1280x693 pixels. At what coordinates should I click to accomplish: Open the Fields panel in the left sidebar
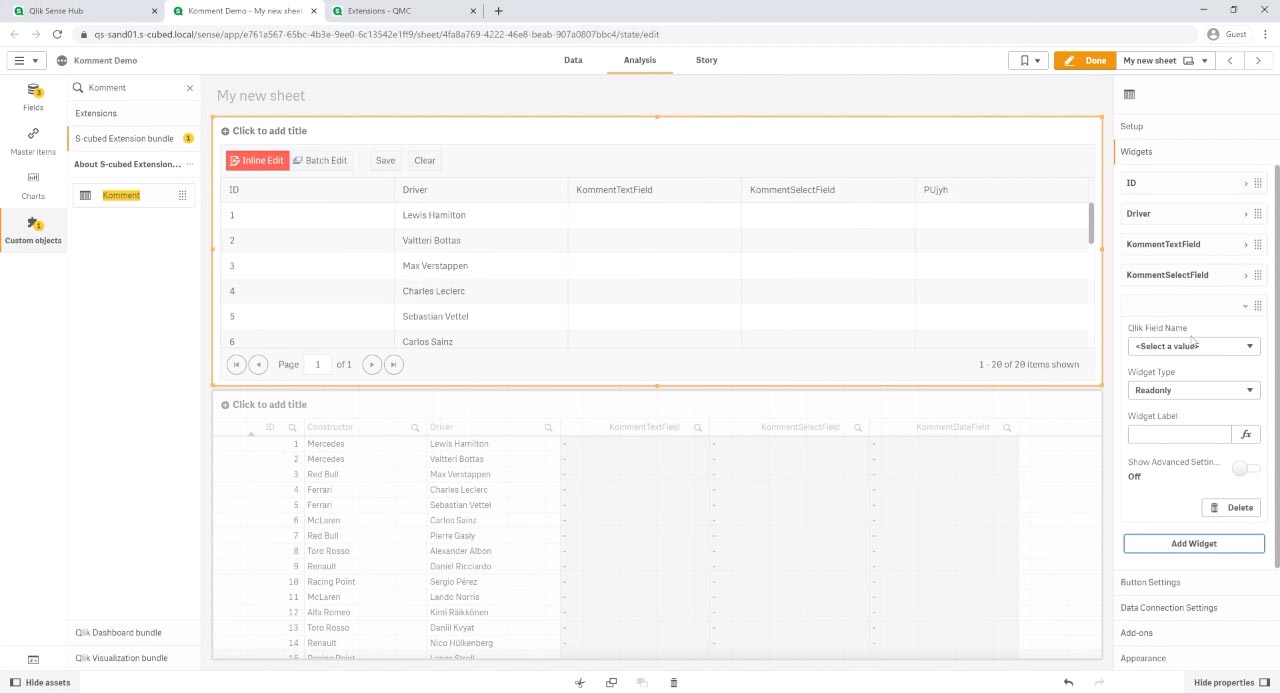(33, 97)
